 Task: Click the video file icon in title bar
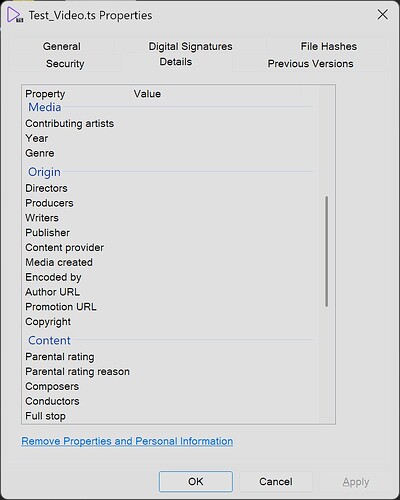point(15,15)
